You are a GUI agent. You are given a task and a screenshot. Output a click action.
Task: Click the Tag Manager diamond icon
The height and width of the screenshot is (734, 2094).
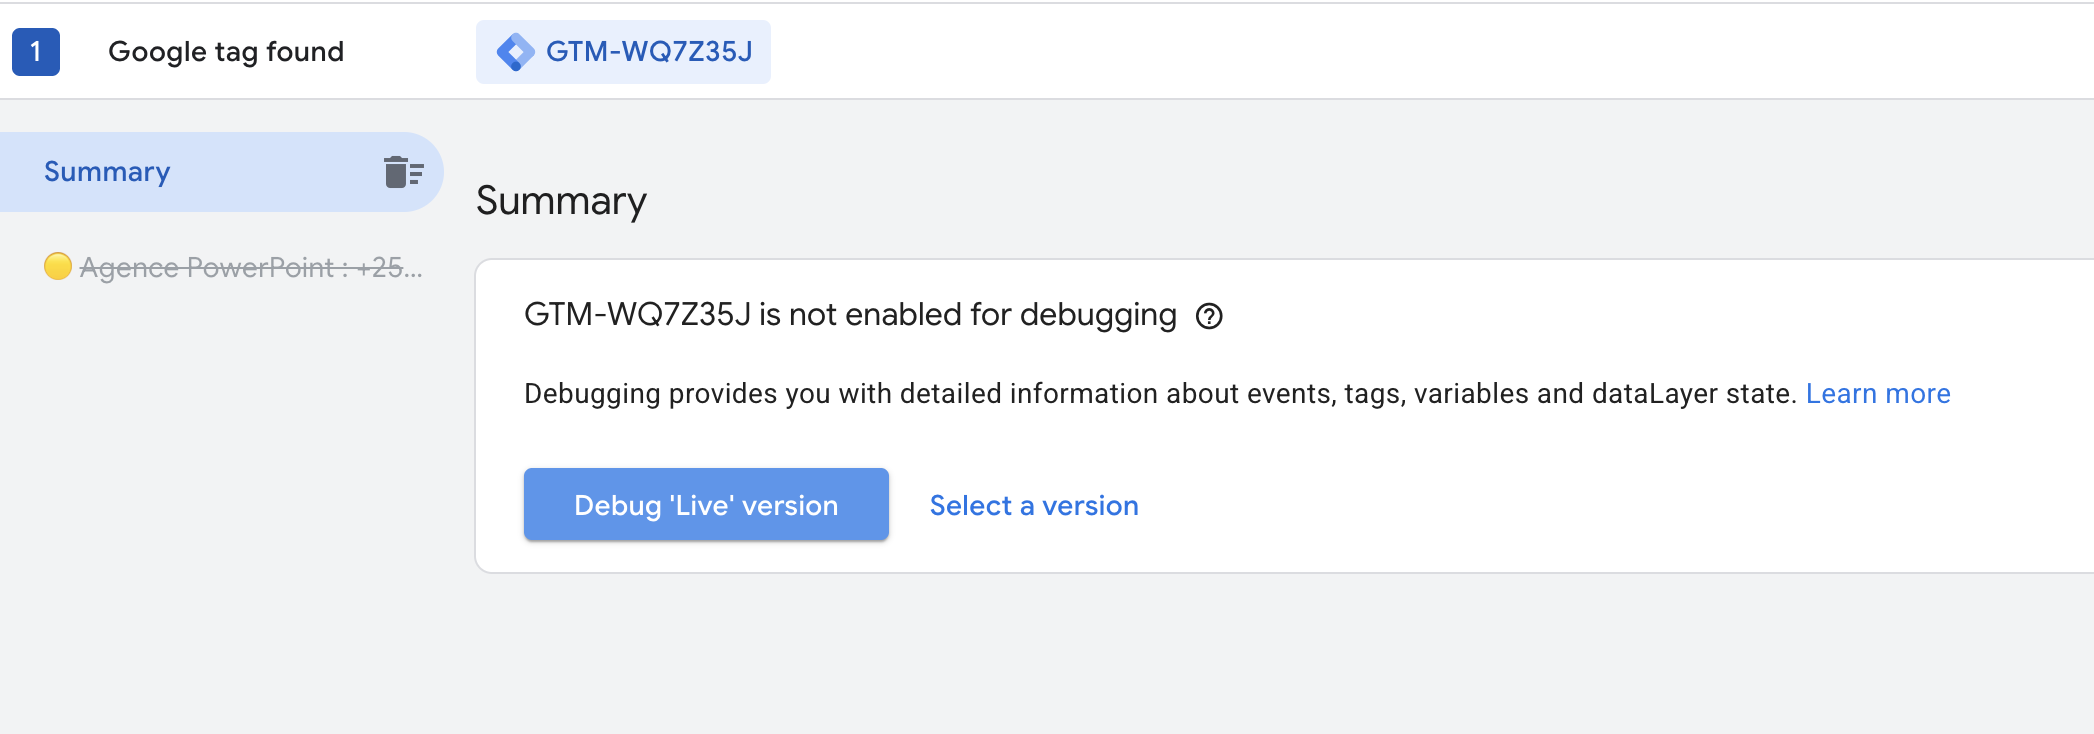click(x=515, y=52)
